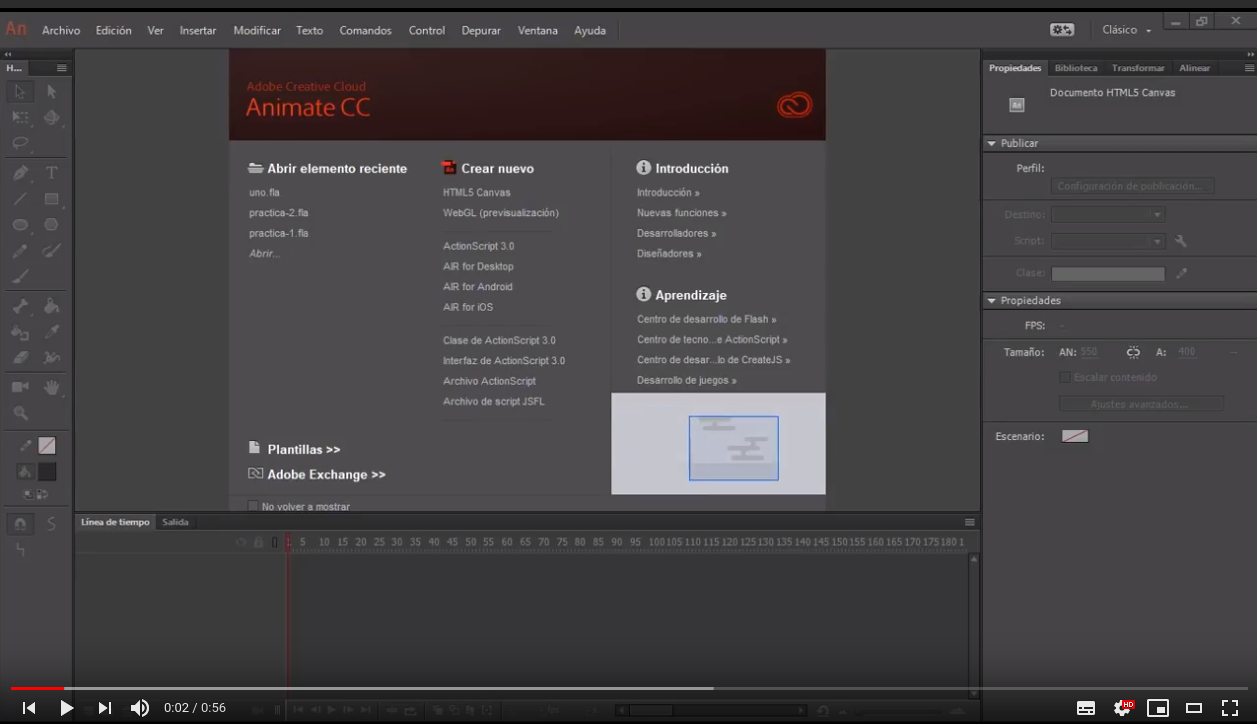Select the Ink Bottle tool
The image size is (1257, 724).
20,332
